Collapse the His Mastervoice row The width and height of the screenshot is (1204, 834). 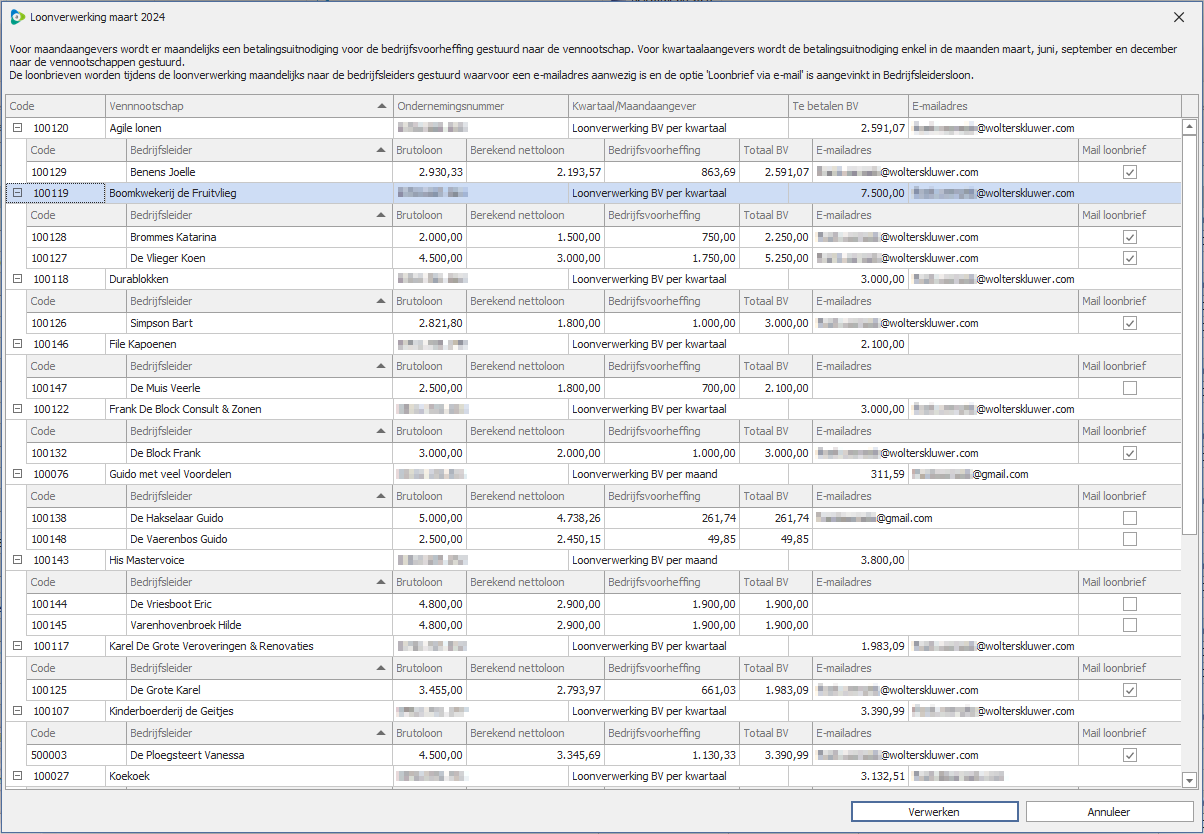(18, 560)
